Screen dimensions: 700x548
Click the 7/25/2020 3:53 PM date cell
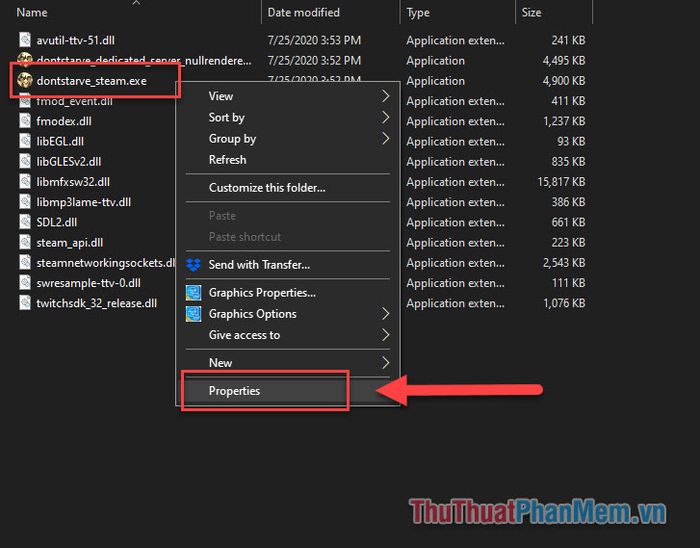[314, 40]
